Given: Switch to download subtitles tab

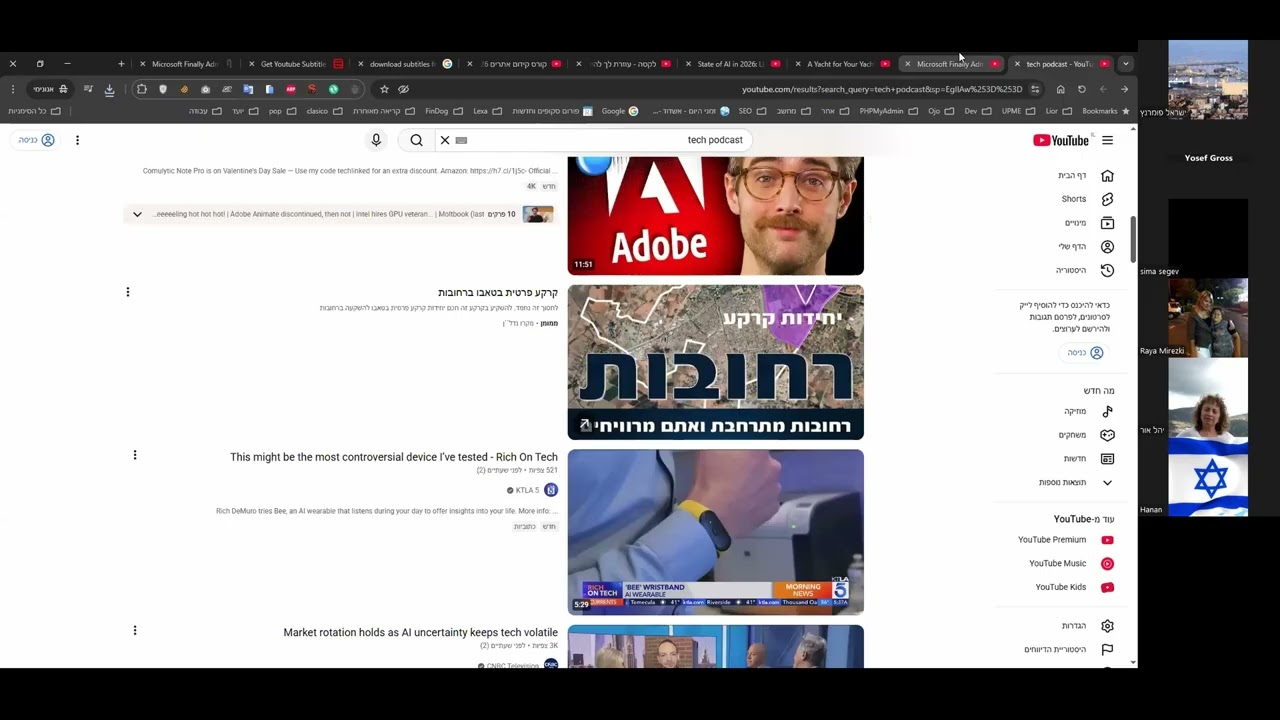Looking at the screenshot, I should (x=402, y=64).
